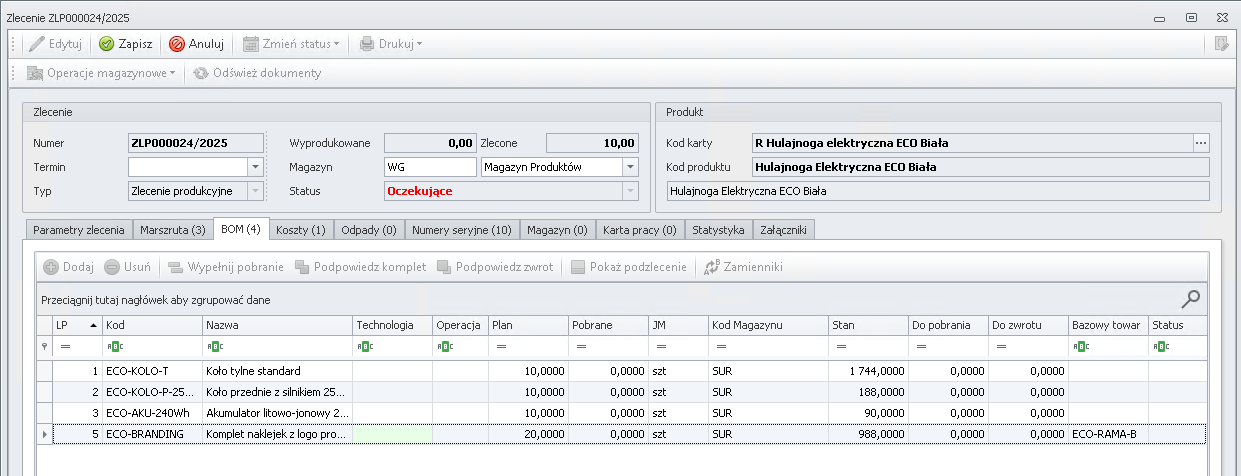Click Operacja filter operator icon
This screenshot has width=1241, height=476.
tap(443, 347)
